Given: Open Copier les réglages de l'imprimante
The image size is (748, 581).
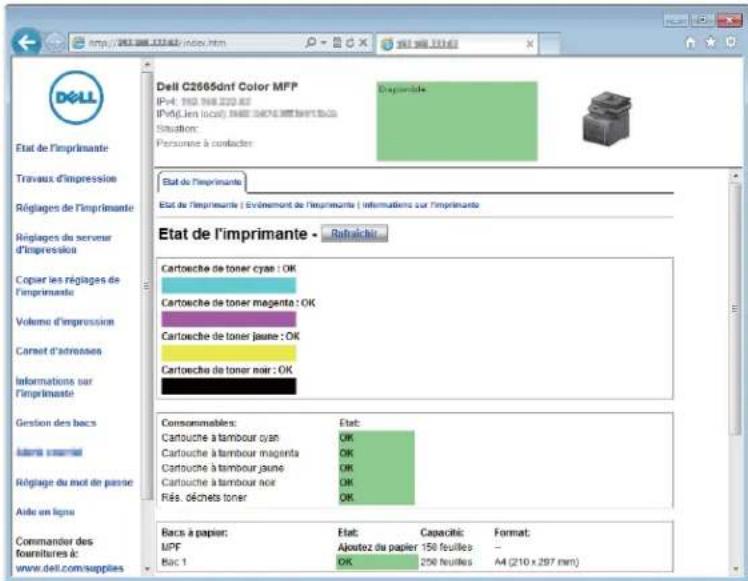Looking at the screenshot, I should tap(67, 286).
